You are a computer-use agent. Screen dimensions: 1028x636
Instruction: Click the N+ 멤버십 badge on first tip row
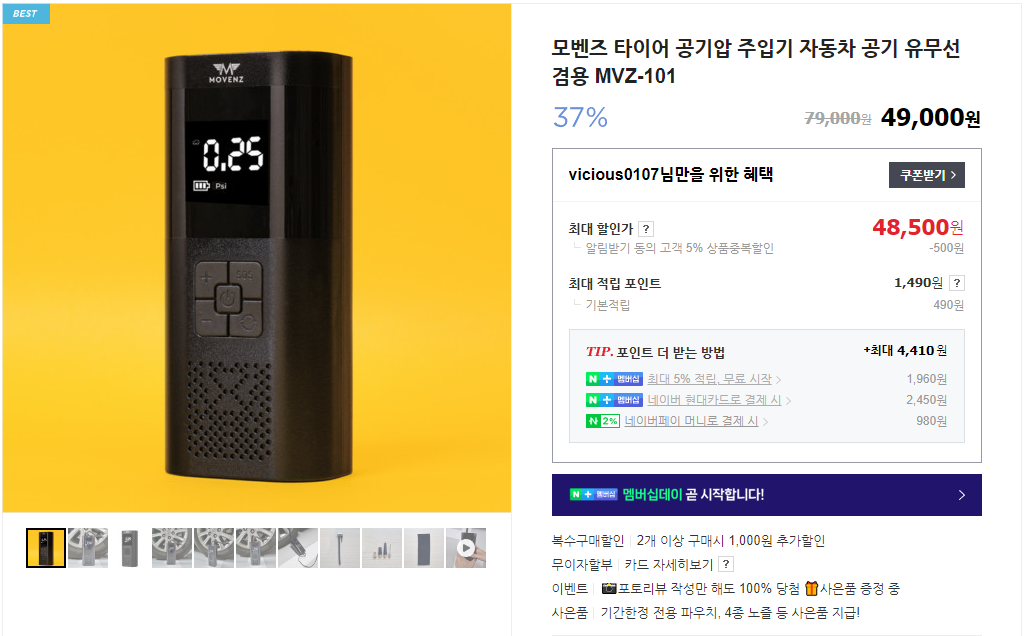tap(614, 379)
